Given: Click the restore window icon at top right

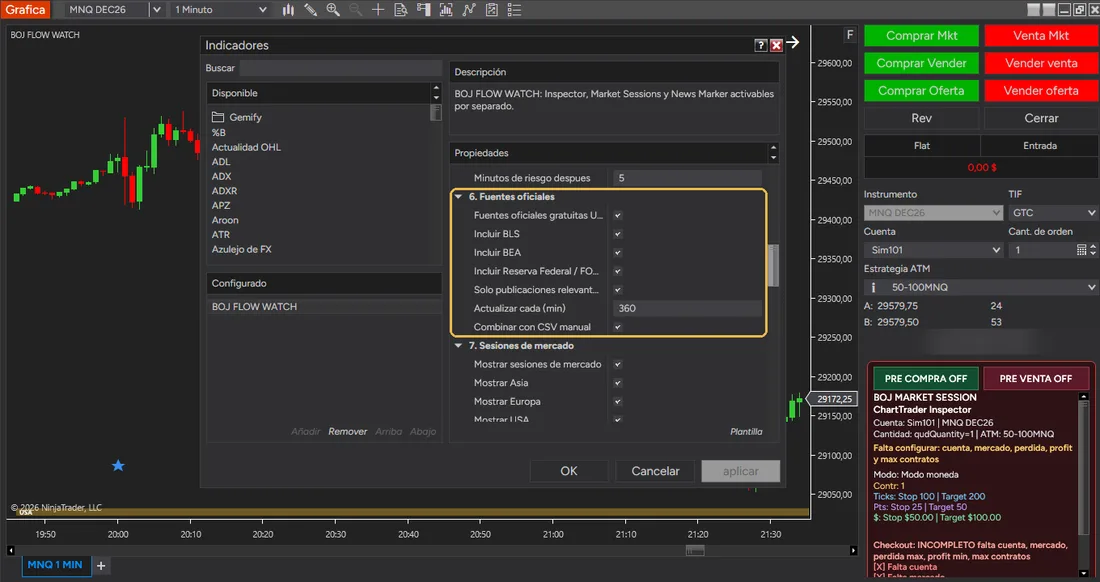Looking at the screenshot, I should tap(1080, 10).
